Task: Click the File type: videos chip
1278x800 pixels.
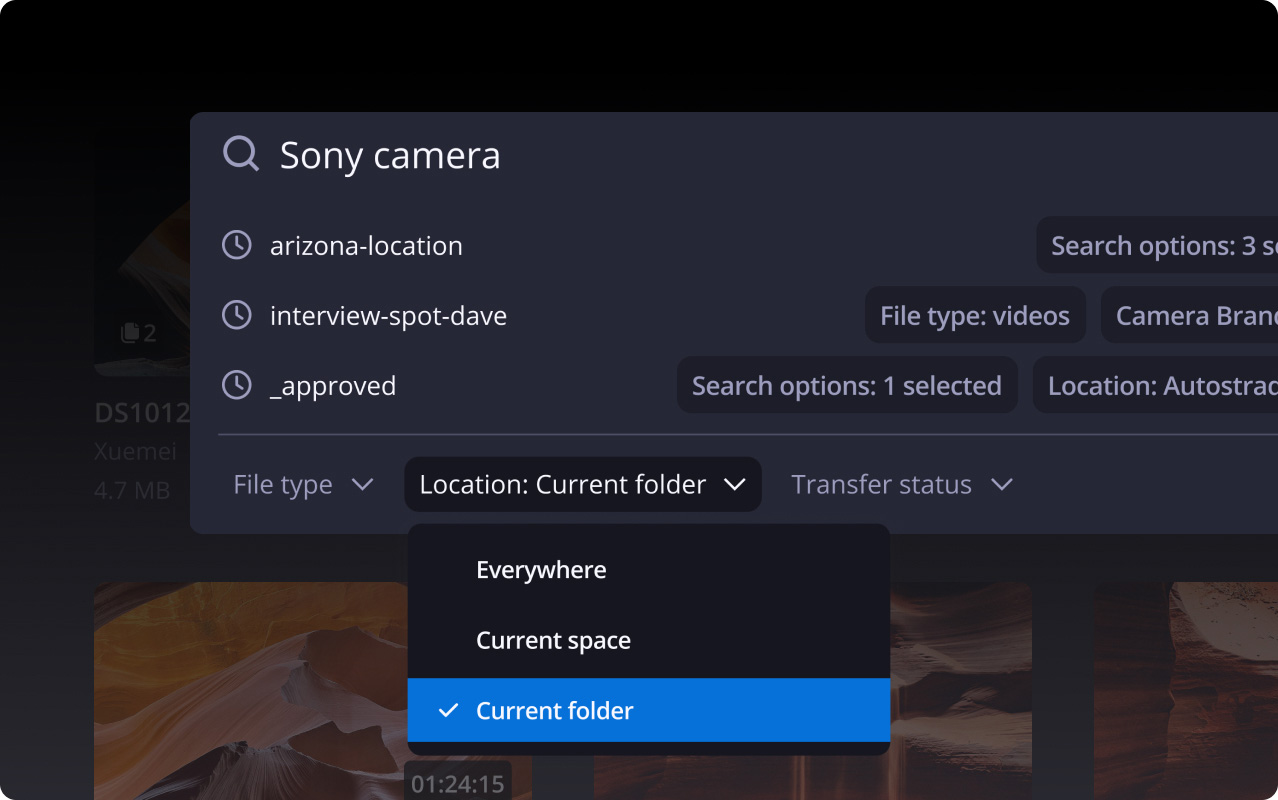Action: point(974,316)
